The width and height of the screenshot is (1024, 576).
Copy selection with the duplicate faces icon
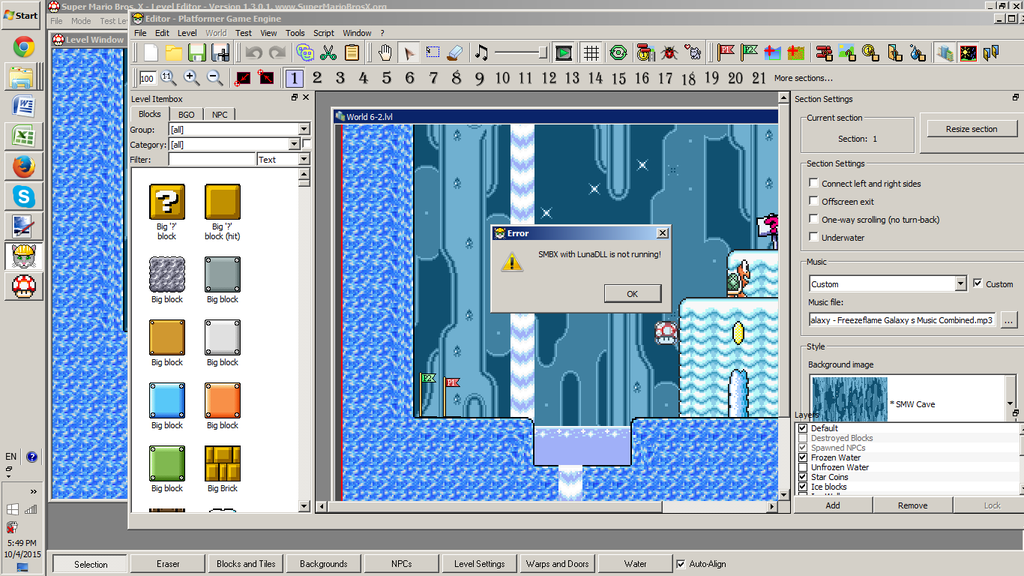click(x=304, y=53)
